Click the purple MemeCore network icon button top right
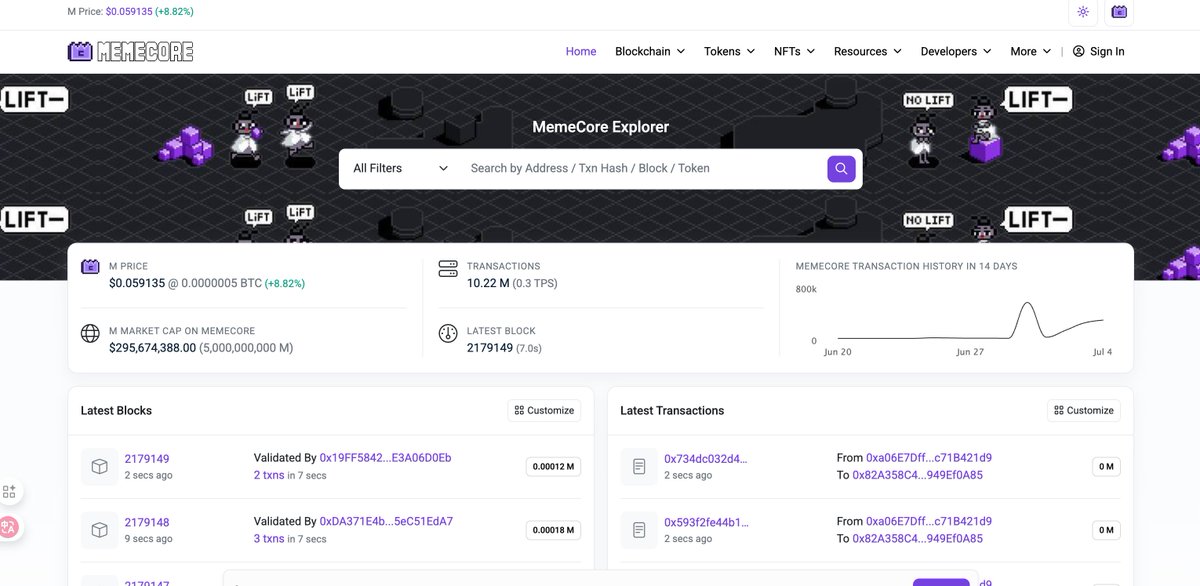The image size is (1200, 586). coord(1119,12)
